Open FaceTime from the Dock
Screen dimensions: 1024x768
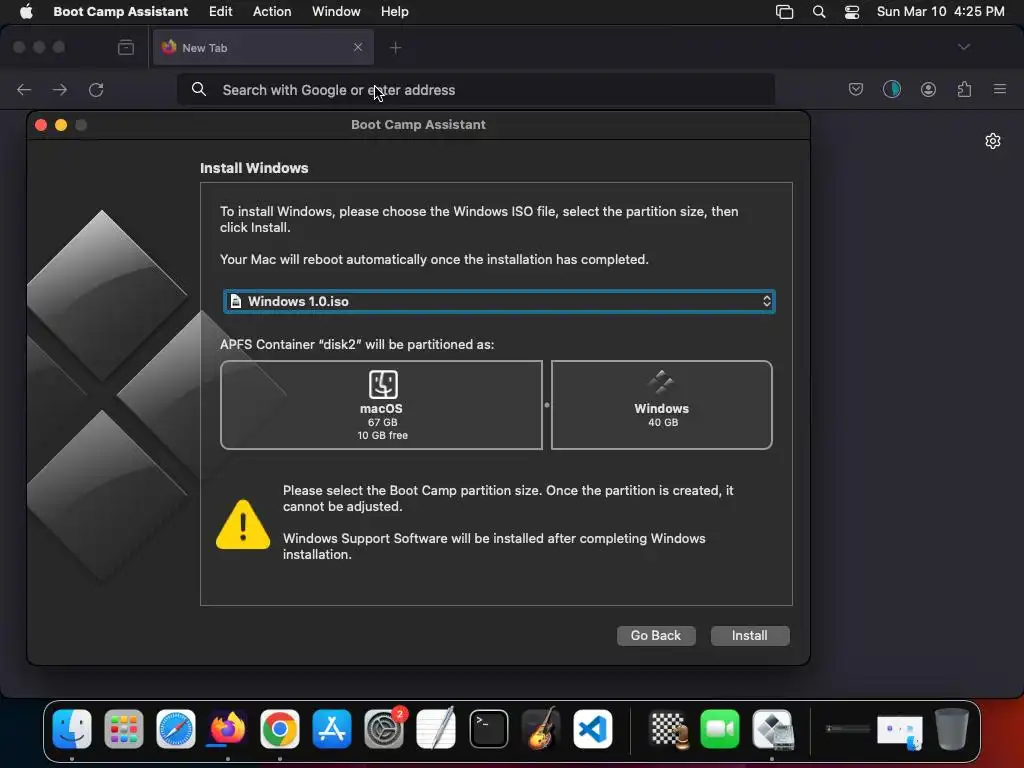click(x=720, y=729)
